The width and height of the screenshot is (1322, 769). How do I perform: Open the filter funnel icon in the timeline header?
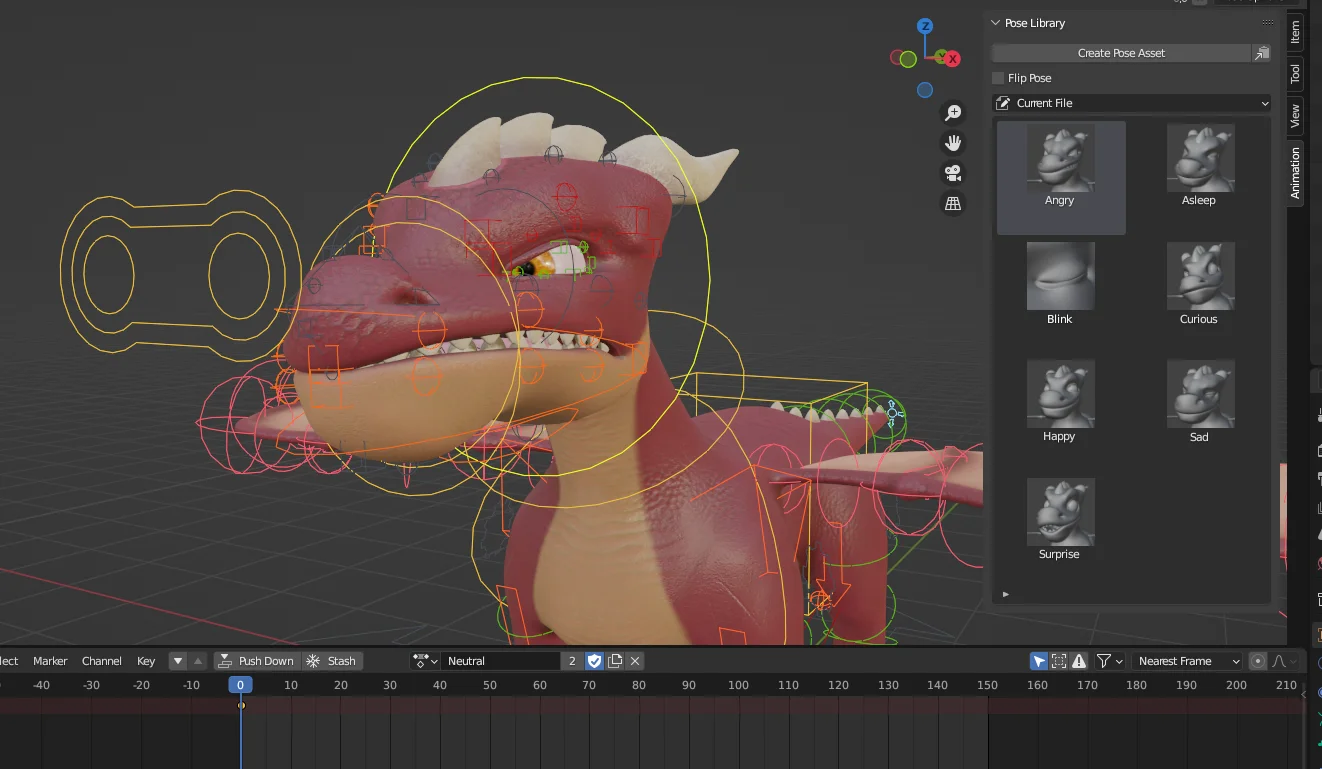pyautogui.click(x=1103, y=660)
